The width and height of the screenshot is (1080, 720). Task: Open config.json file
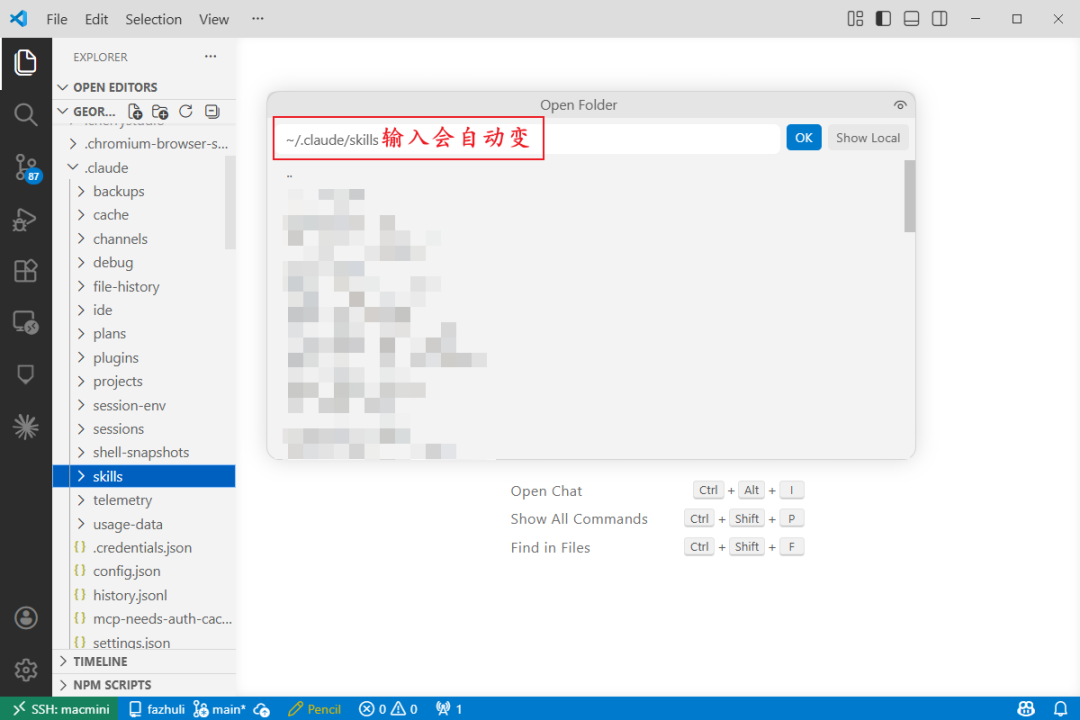point(144,571)
